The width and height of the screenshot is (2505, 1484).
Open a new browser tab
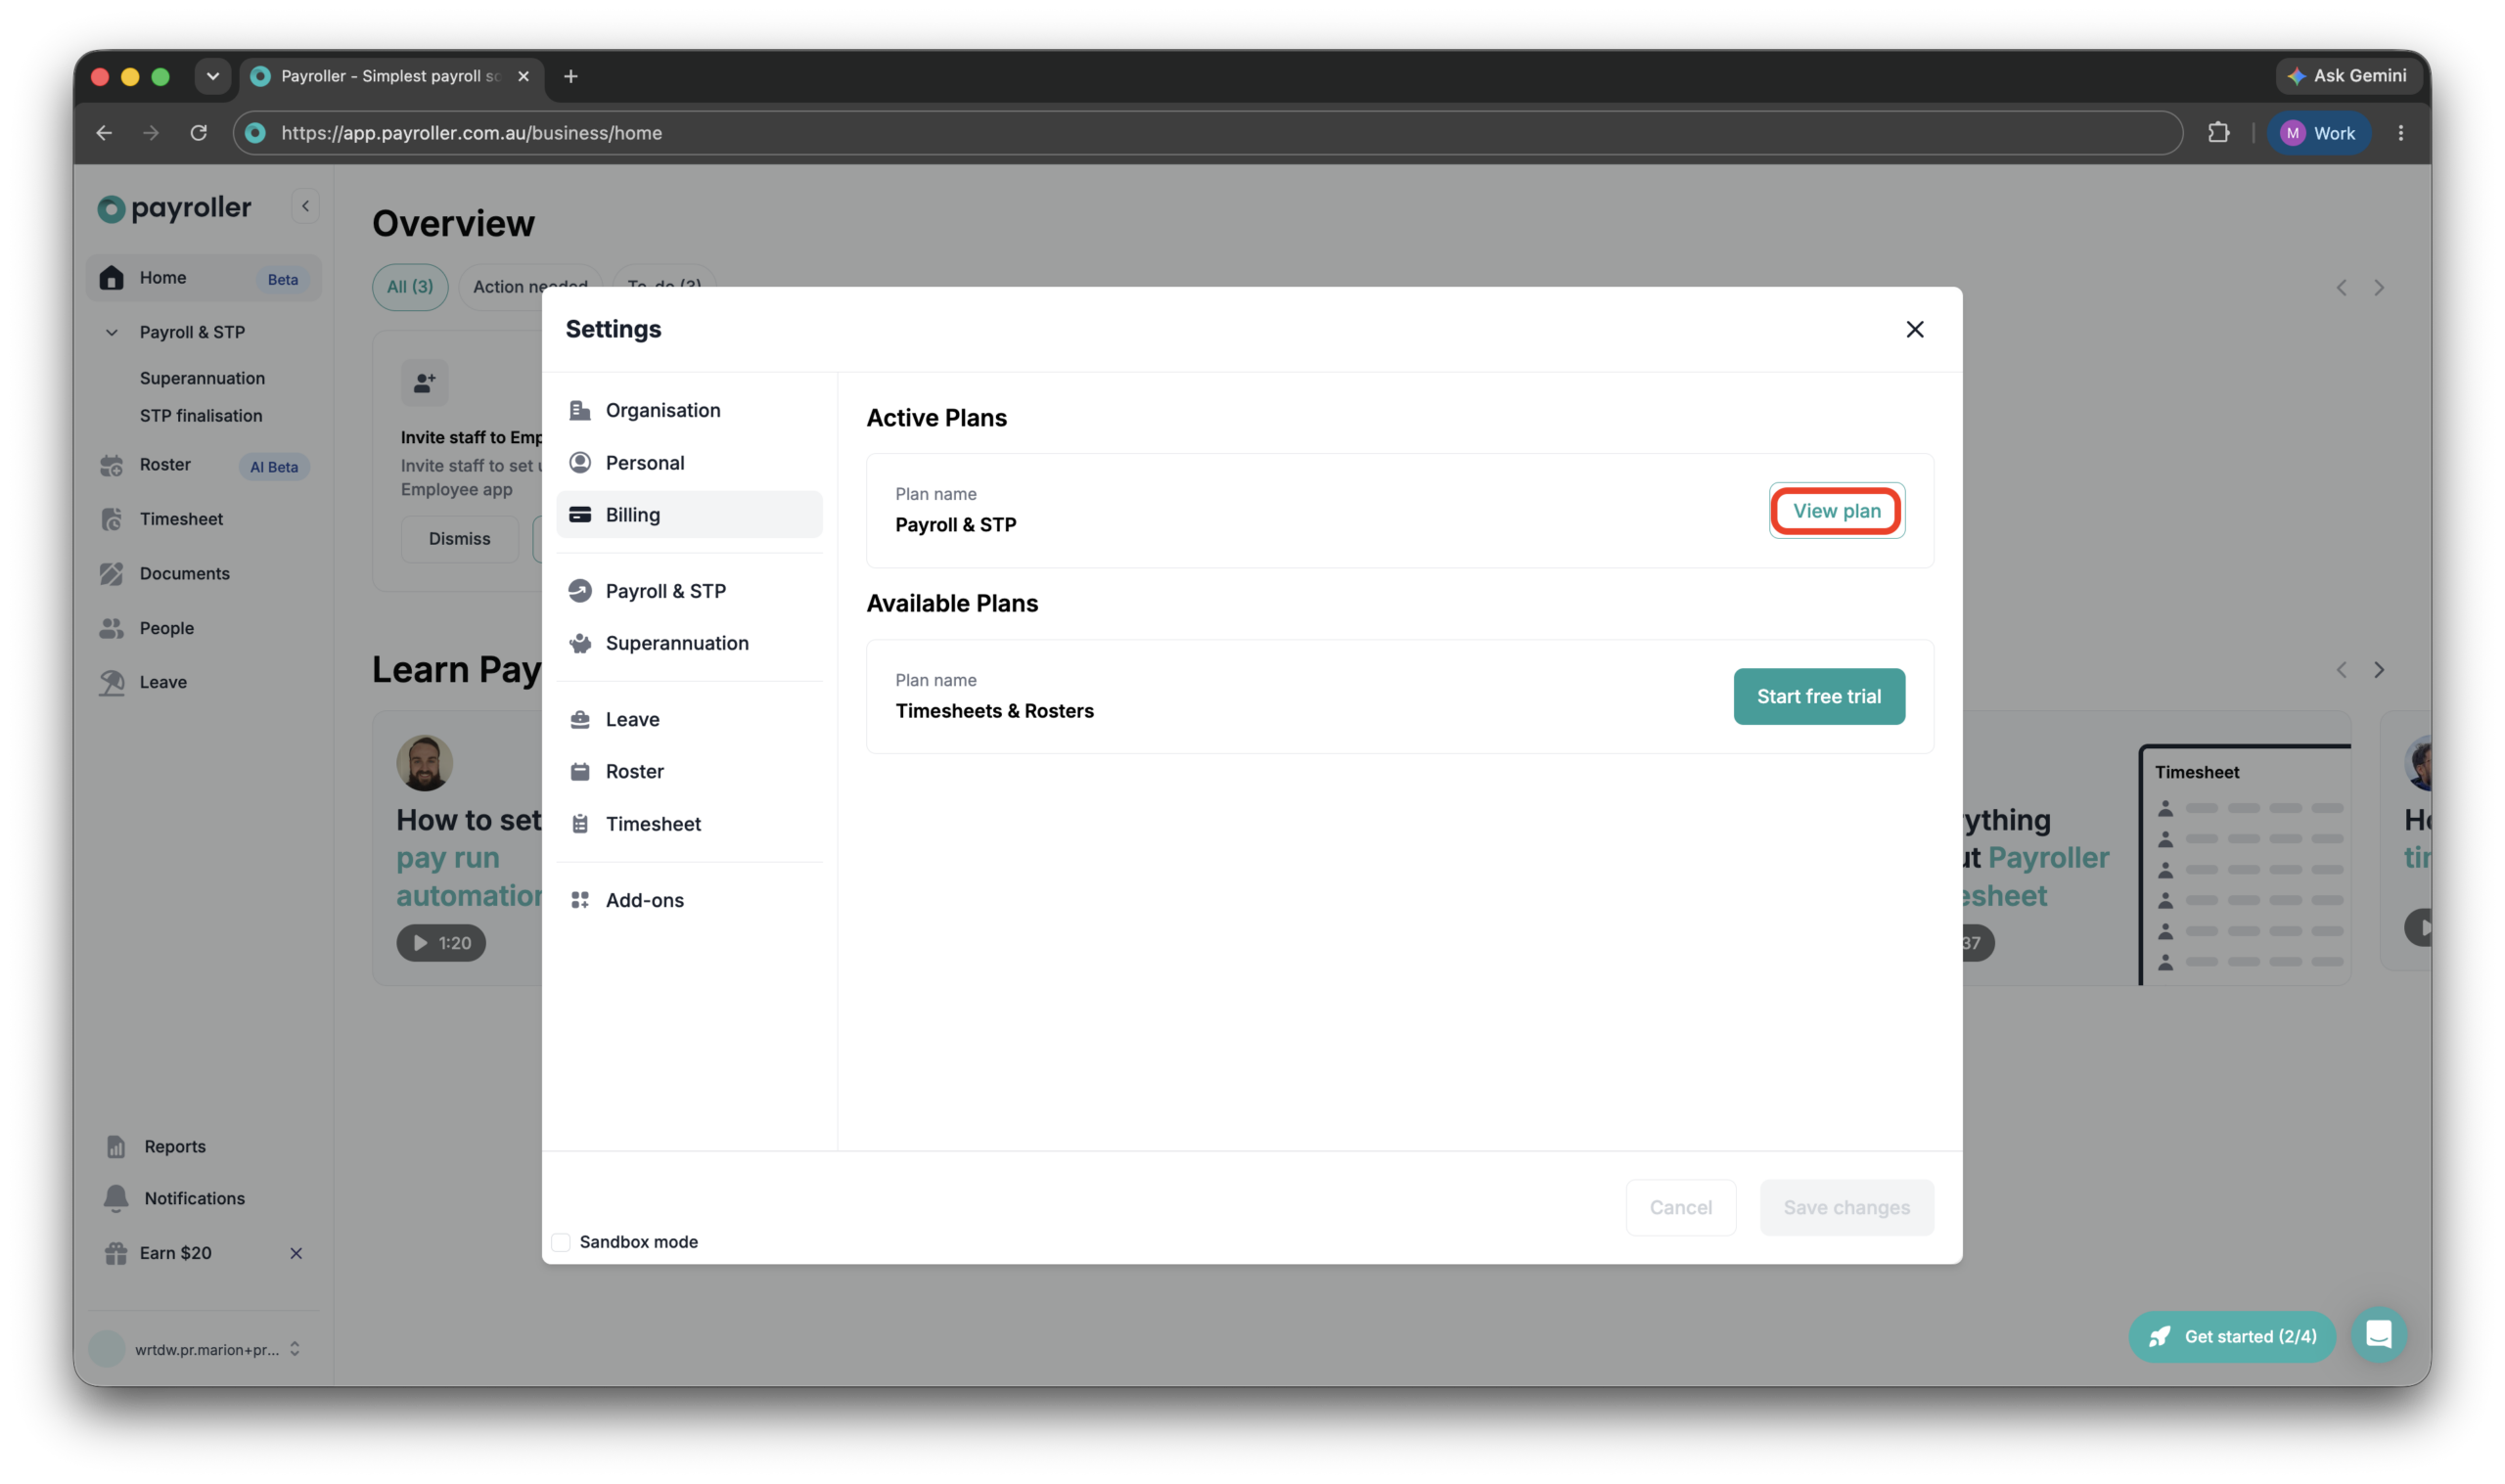pos(571,77)
